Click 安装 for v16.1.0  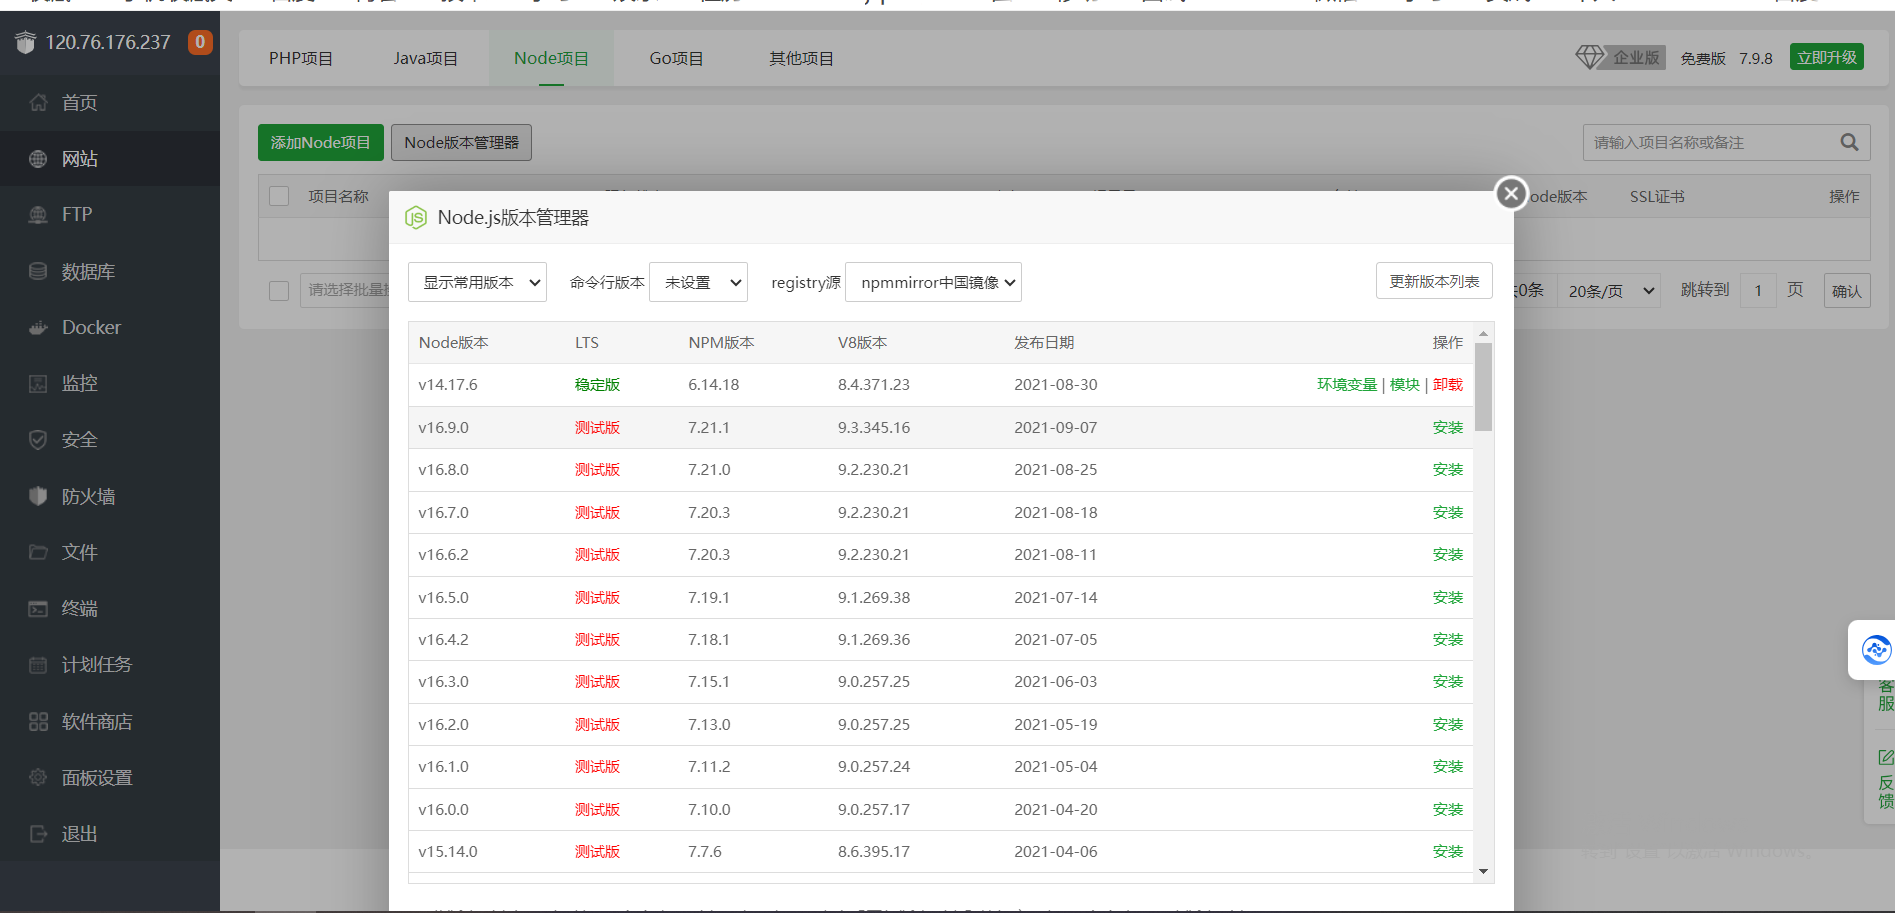coord(1448,767)
